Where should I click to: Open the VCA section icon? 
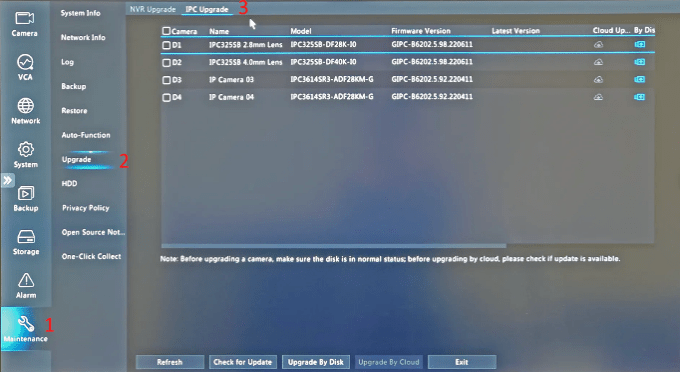tap(25, 62)
